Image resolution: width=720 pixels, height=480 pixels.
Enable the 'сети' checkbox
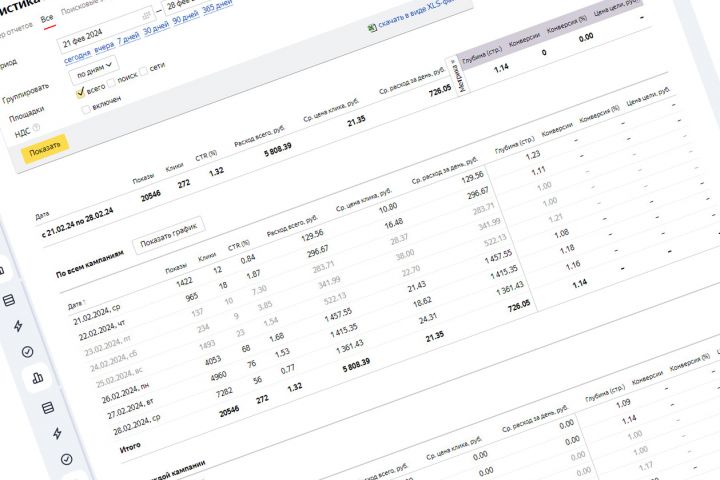point(144,70)
